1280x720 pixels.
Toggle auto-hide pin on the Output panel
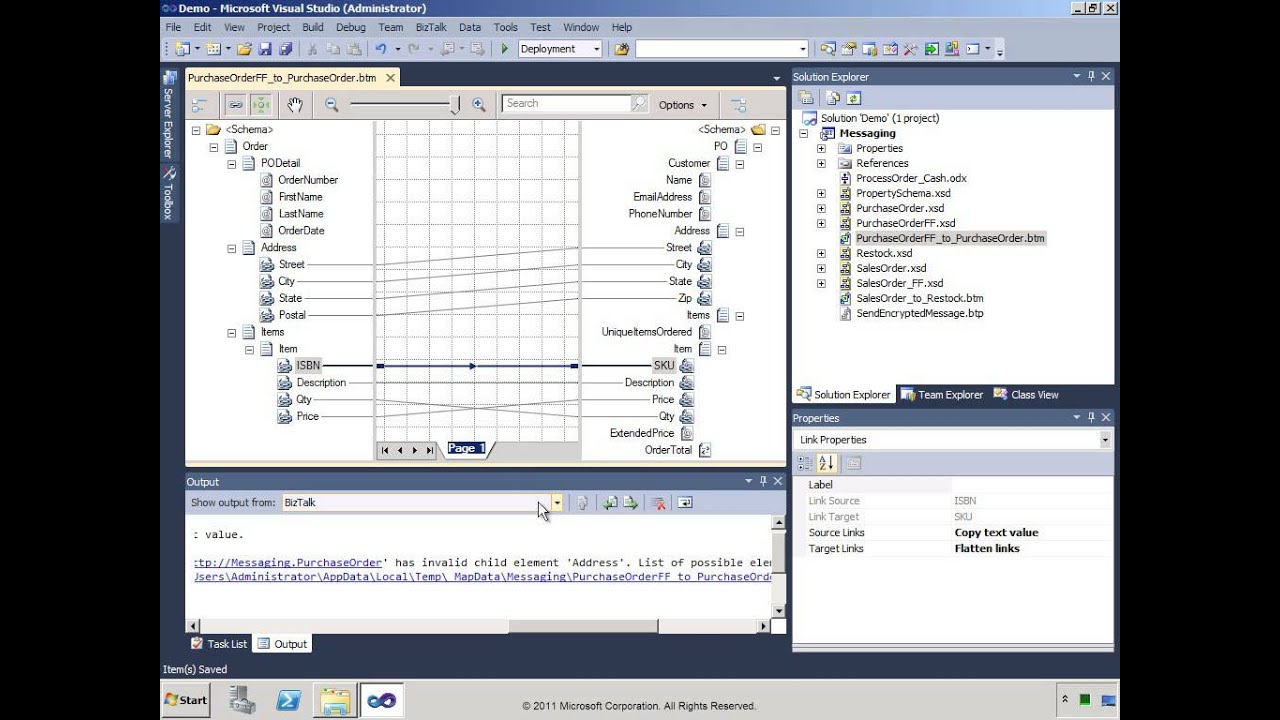tap(763, 481)
